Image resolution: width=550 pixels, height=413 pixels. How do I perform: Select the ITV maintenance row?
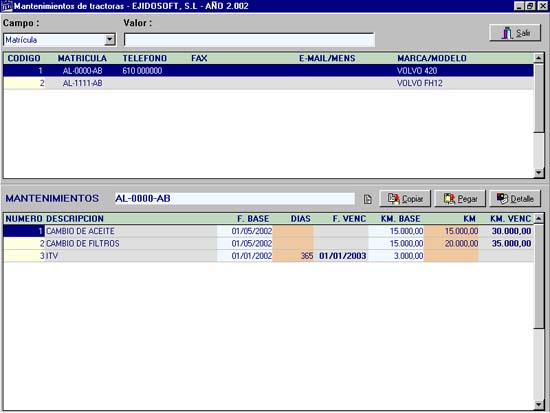268,256
